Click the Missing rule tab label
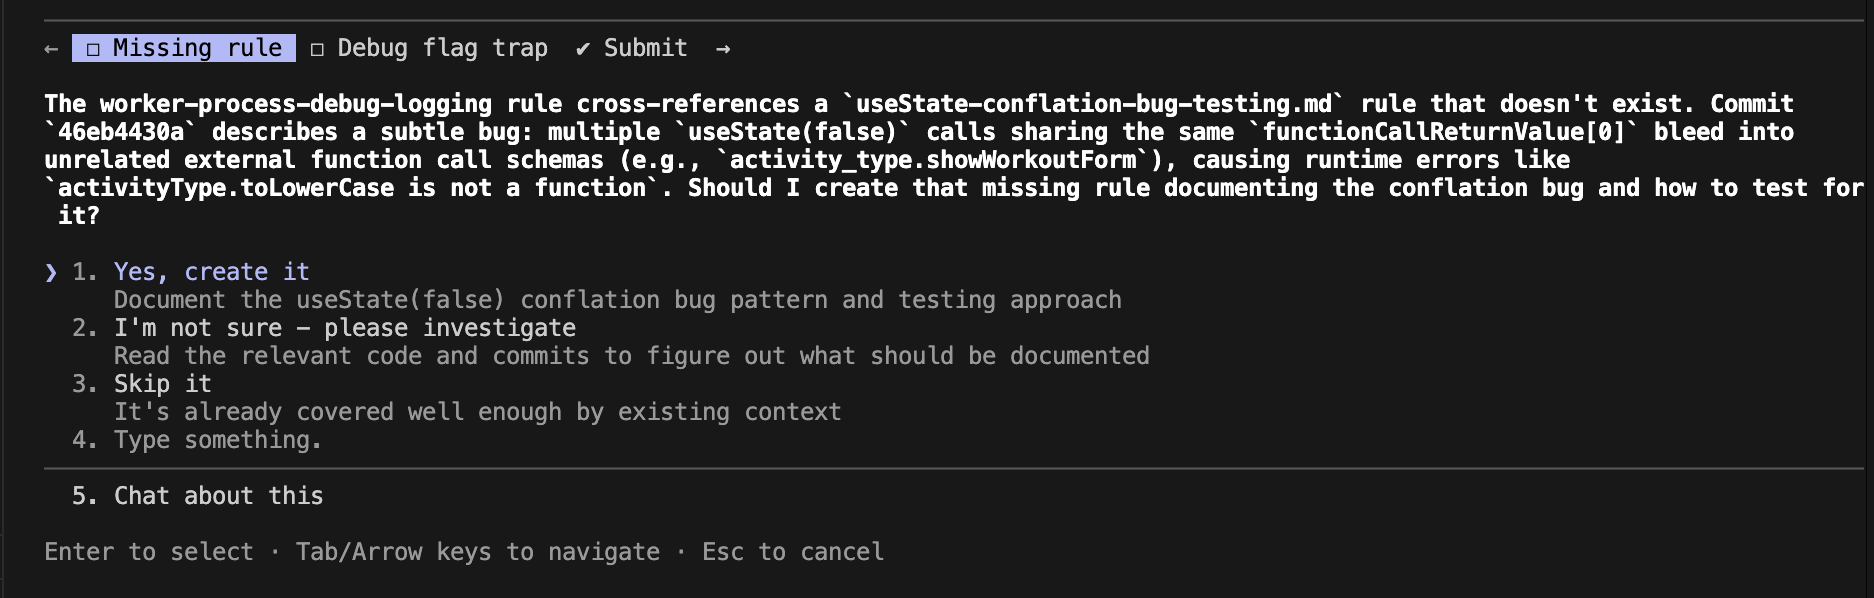 (196, 47)
